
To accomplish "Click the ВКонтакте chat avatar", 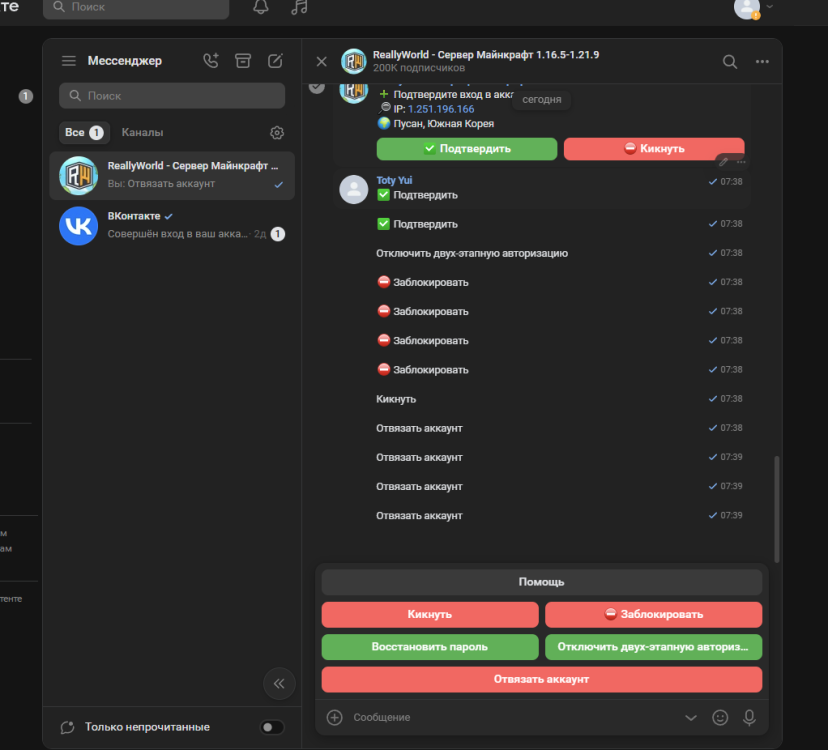I will click(x=79, y=226).
